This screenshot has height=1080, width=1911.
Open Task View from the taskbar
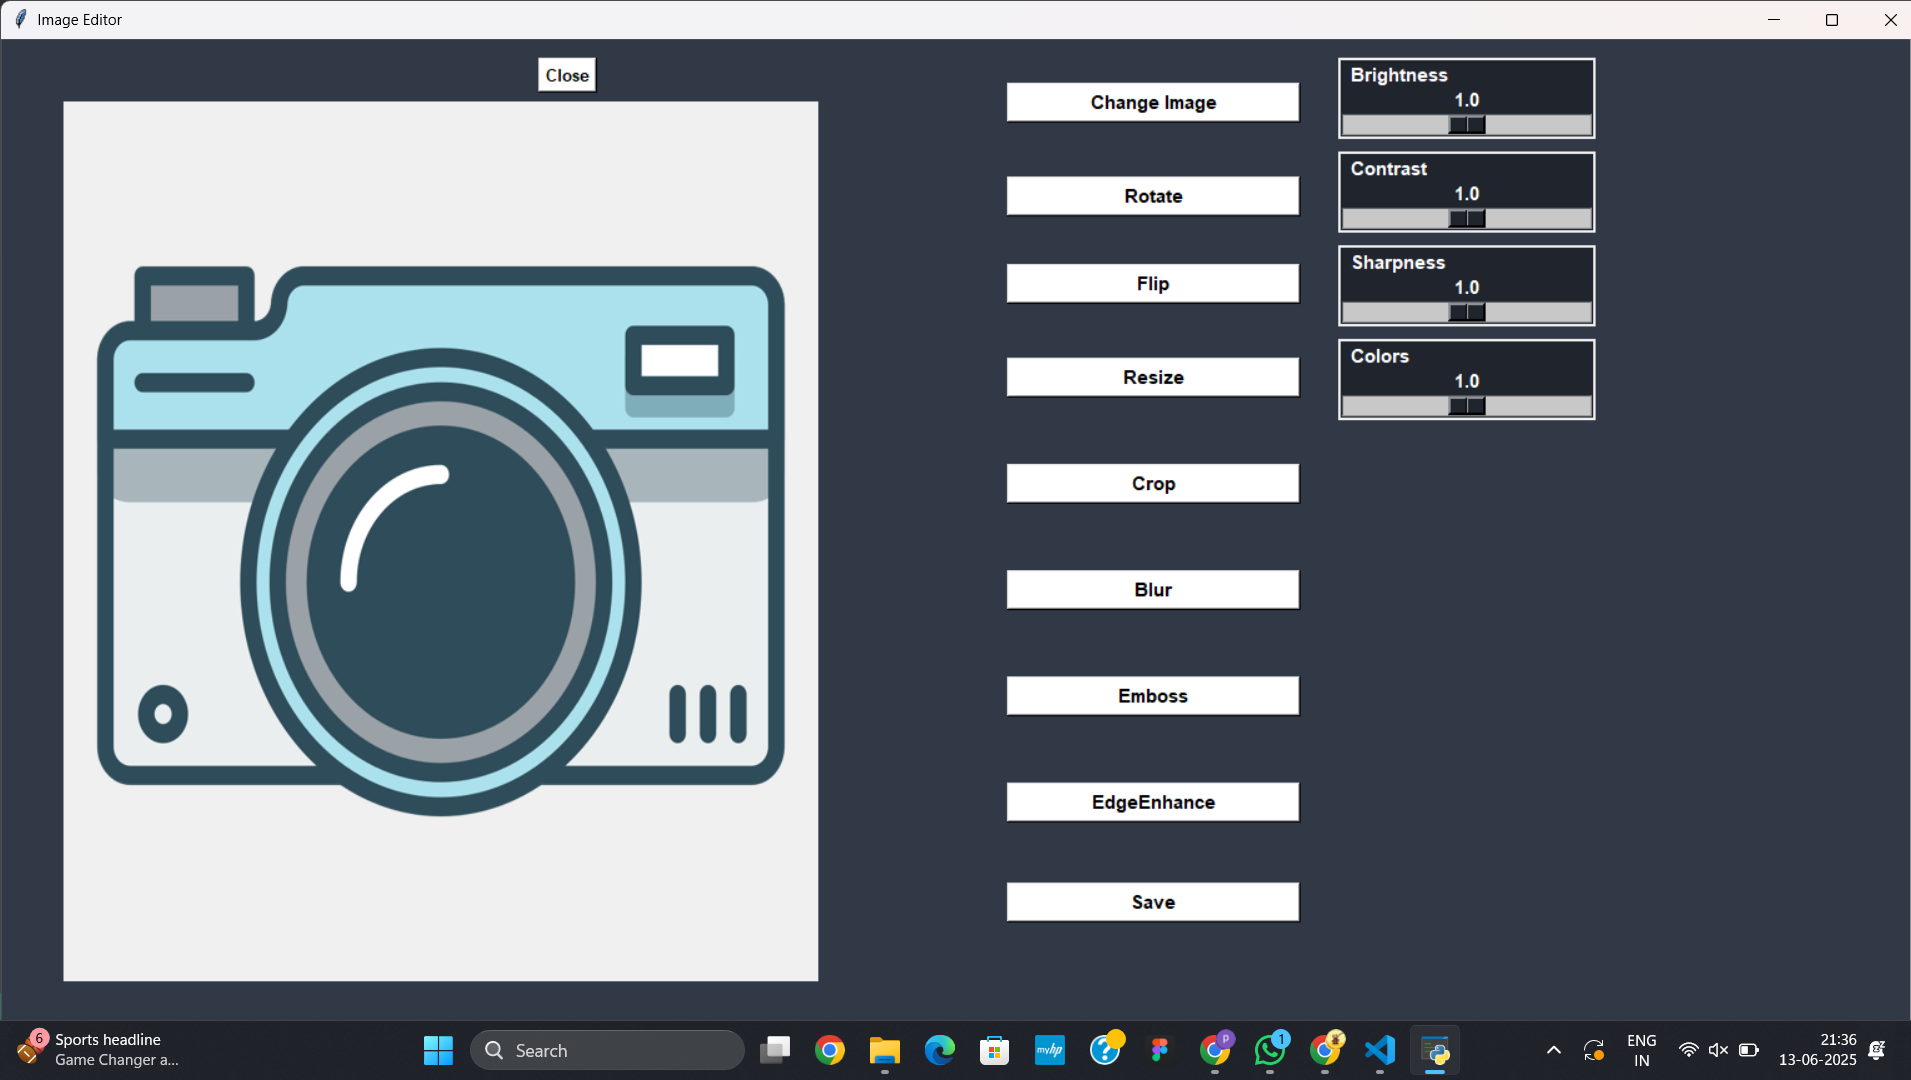pos(775,1050)
